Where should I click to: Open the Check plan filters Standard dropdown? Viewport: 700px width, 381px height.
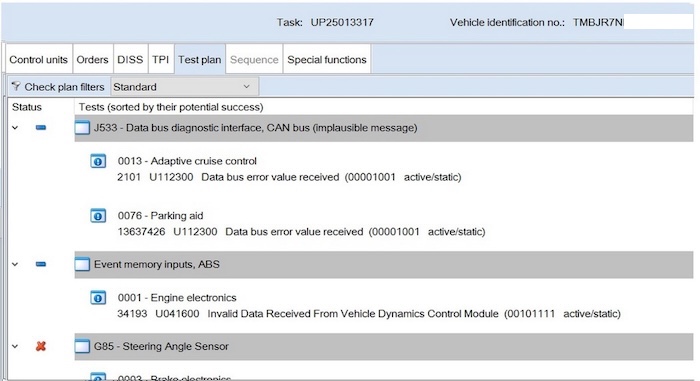[x=184, y=87]
